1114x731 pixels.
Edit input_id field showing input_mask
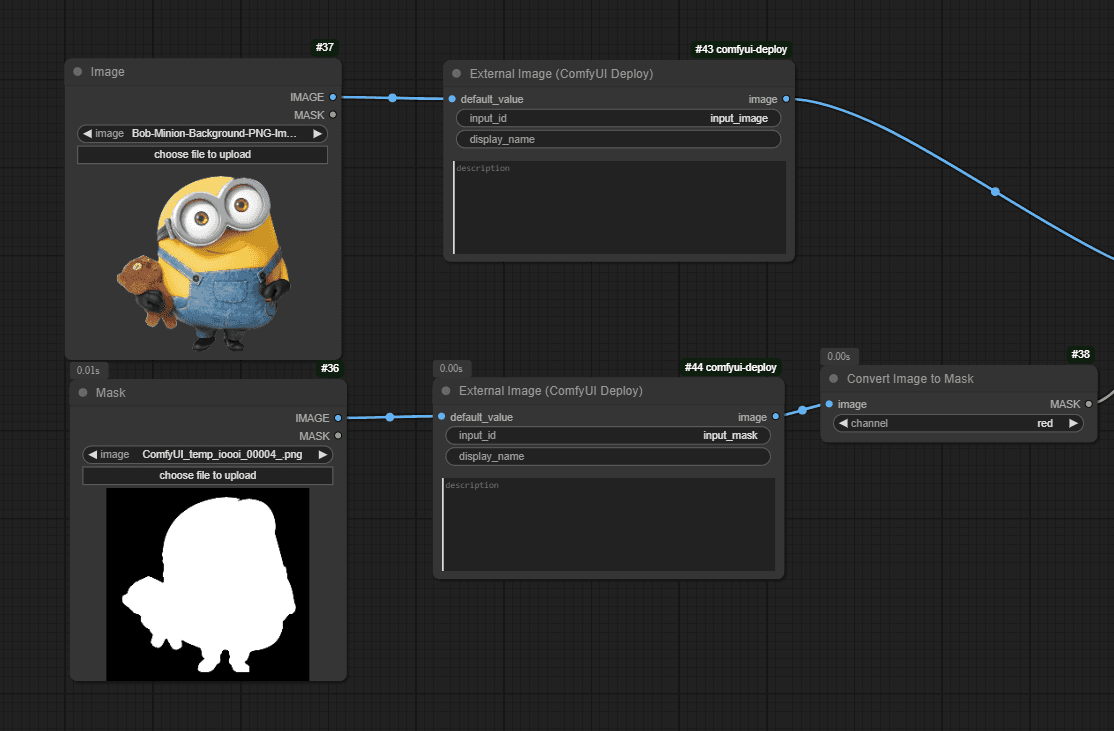(608, 435)
